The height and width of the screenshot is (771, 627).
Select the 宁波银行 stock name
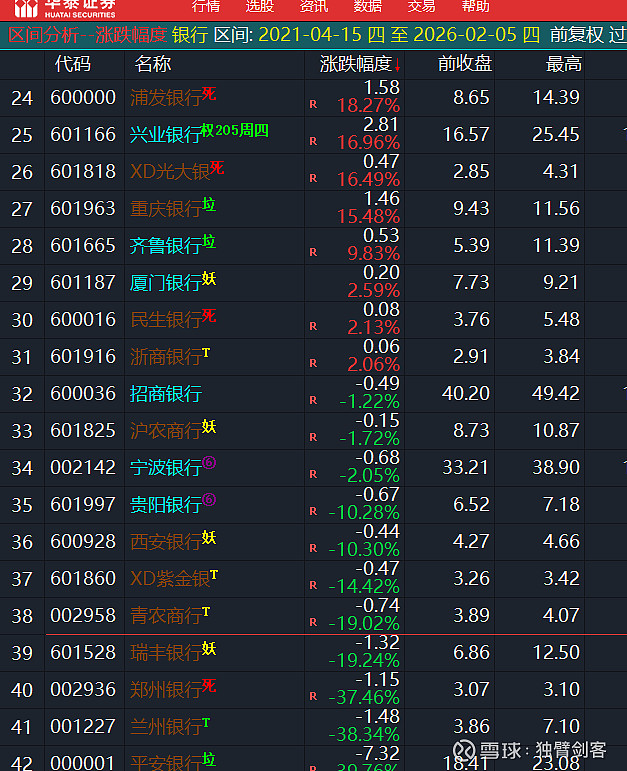click(166, 468)
